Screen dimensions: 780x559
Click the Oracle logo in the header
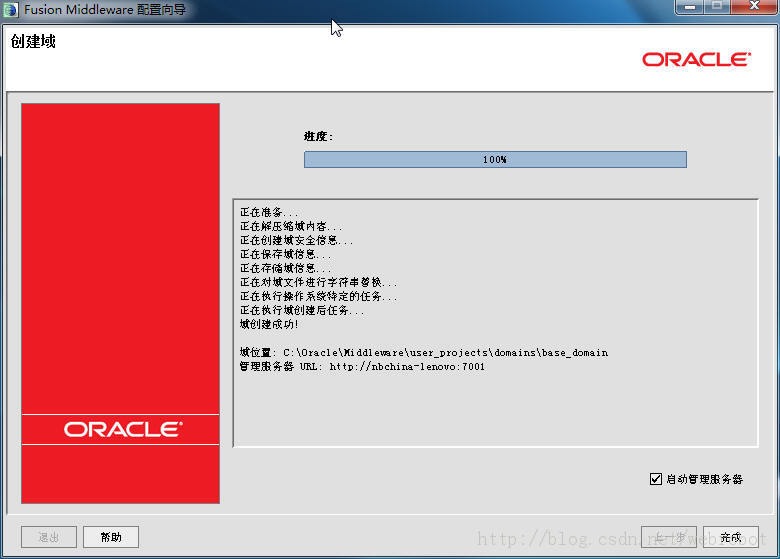click(x=696, y=60)
